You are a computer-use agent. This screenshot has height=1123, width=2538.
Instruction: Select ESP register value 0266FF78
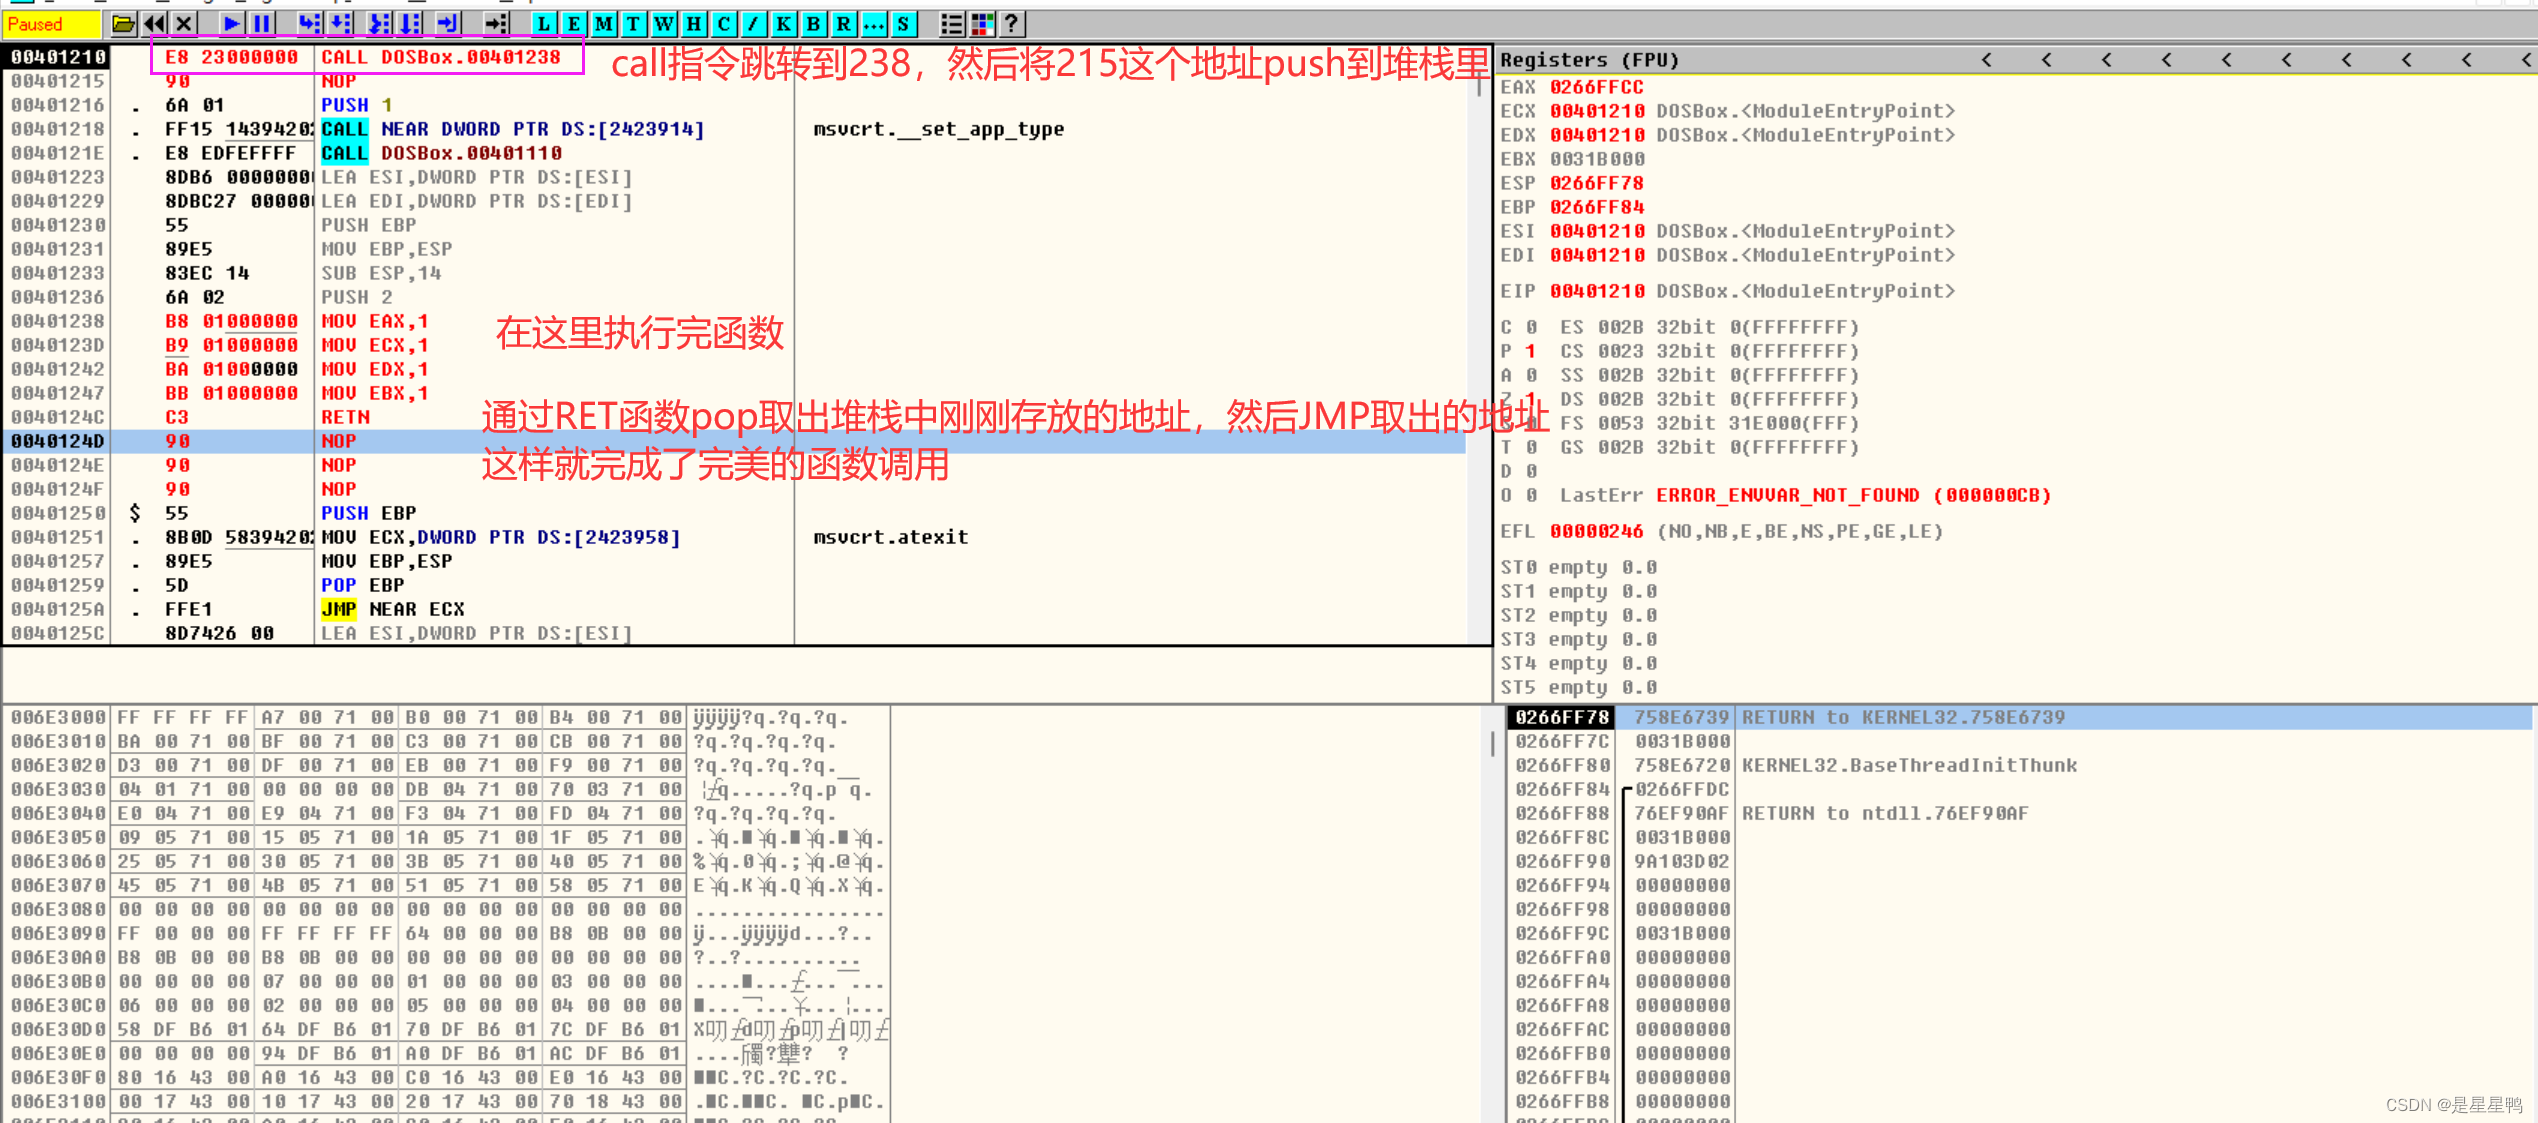[x=1597, y=183]
